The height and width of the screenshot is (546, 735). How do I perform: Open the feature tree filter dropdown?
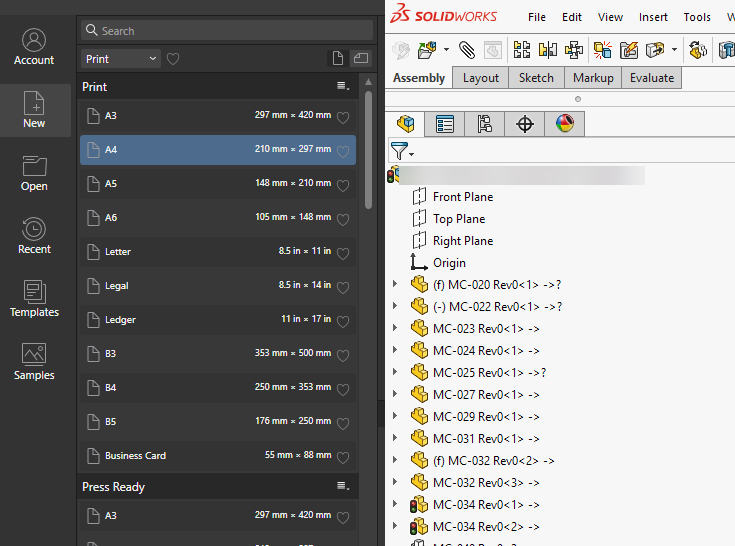402,151
